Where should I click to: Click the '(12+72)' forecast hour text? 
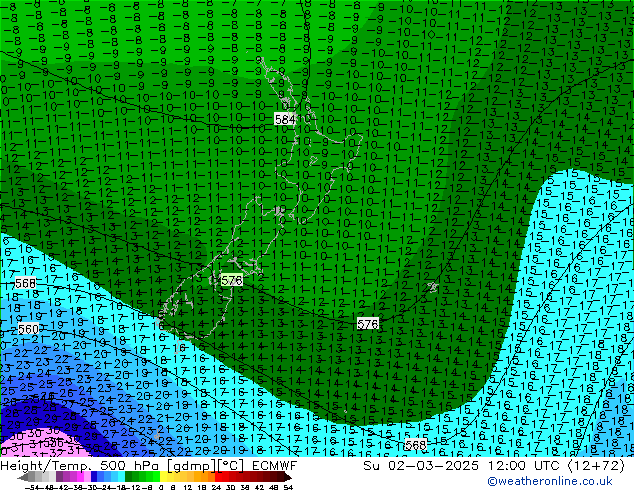coord(597,466)
